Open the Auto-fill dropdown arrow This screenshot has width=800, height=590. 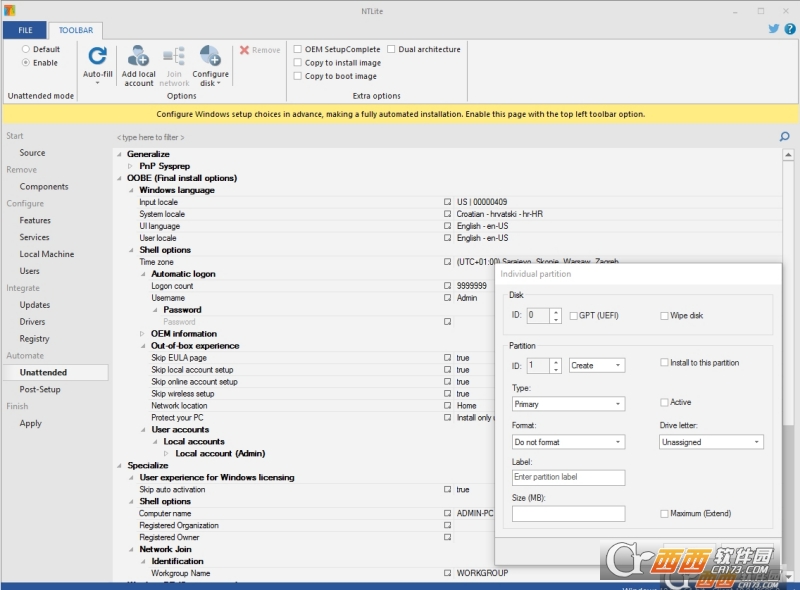[x=97, y=83]
